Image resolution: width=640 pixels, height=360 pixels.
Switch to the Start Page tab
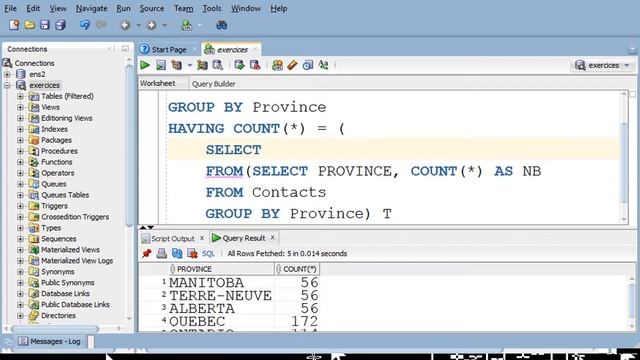(x=169, y=49)
